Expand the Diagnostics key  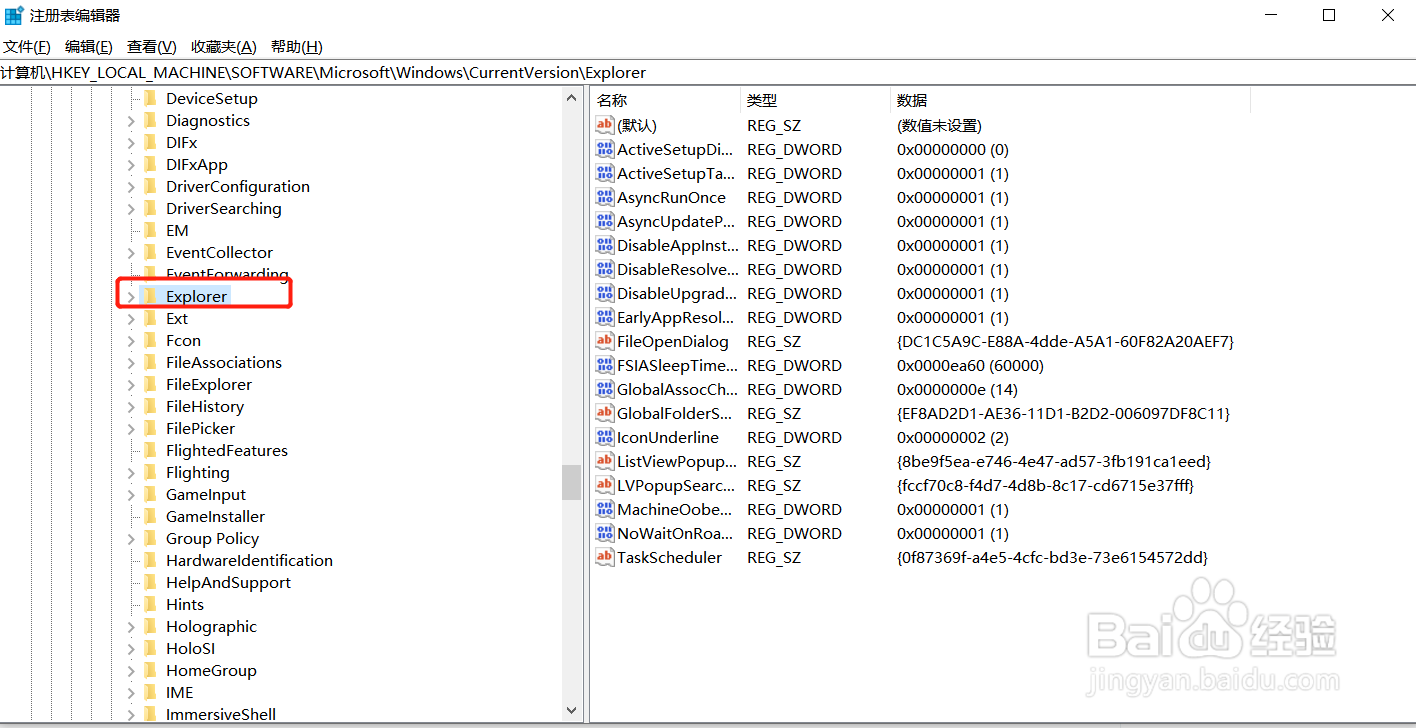pyautogui.click(x=131, y=121)
